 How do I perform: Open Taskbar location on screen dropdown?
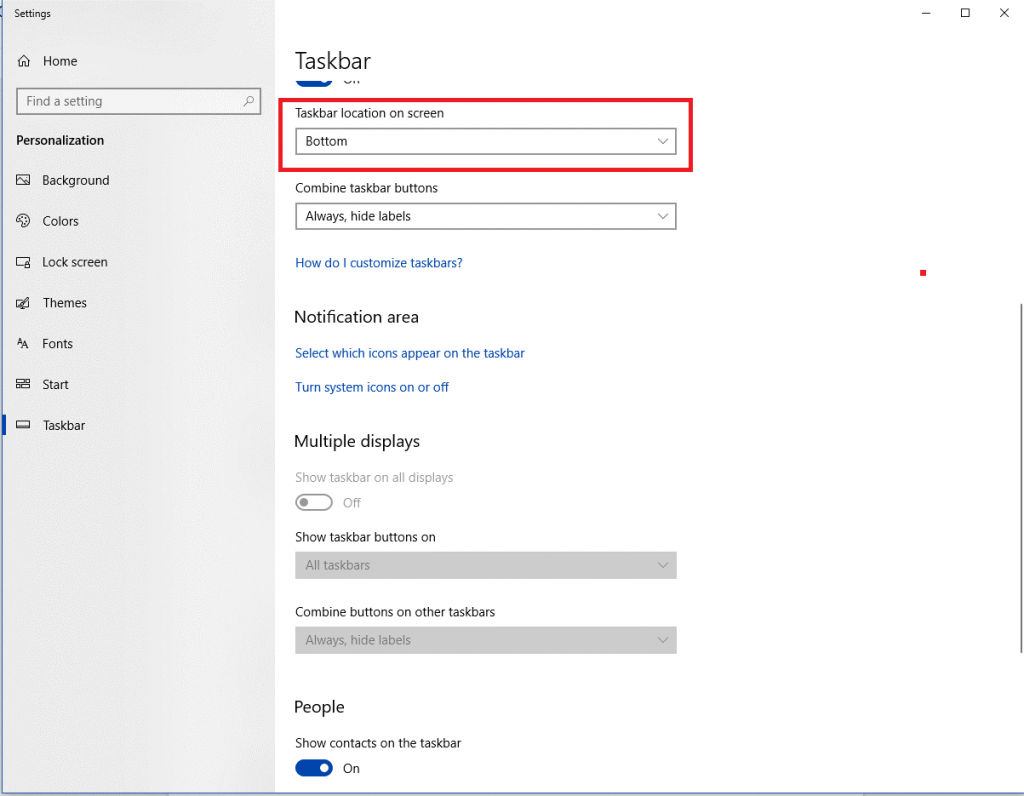485,141
